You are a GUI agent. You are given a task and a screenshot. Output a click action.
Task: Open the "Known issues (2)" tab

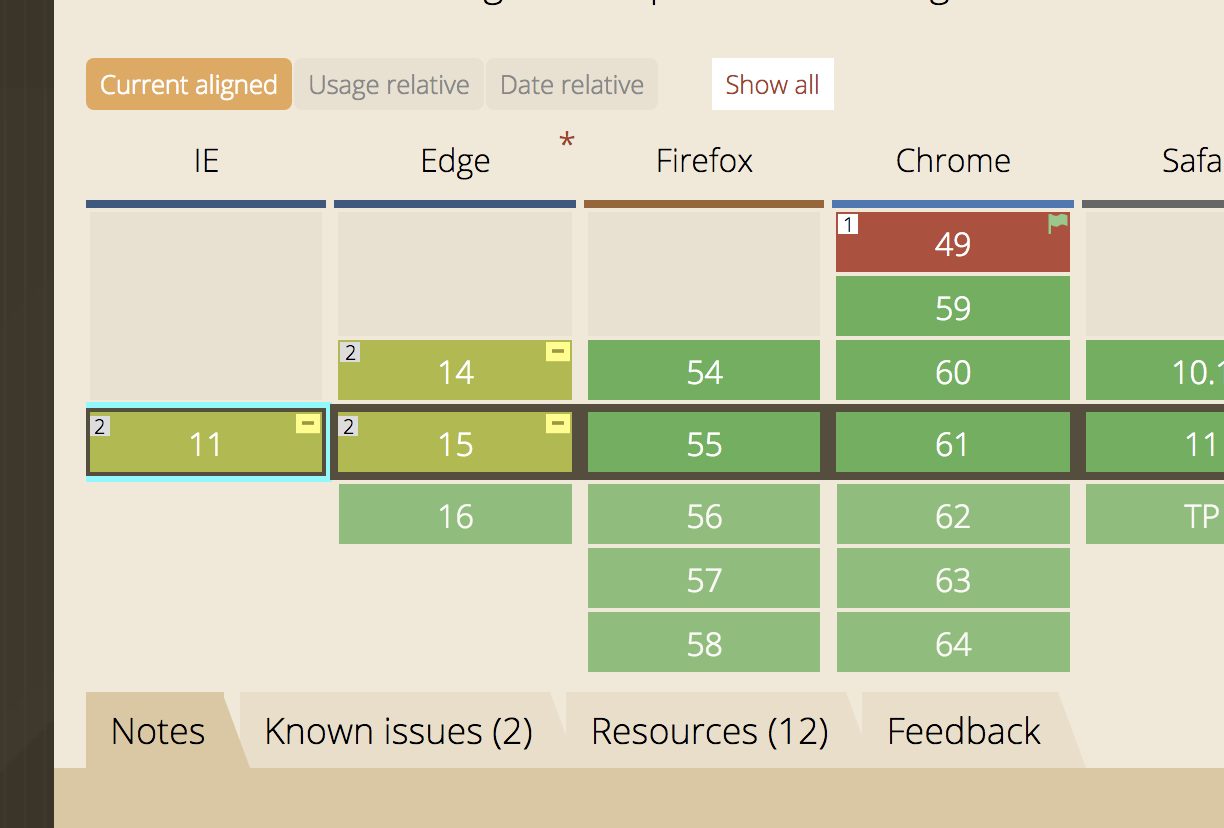click(398, 731)
